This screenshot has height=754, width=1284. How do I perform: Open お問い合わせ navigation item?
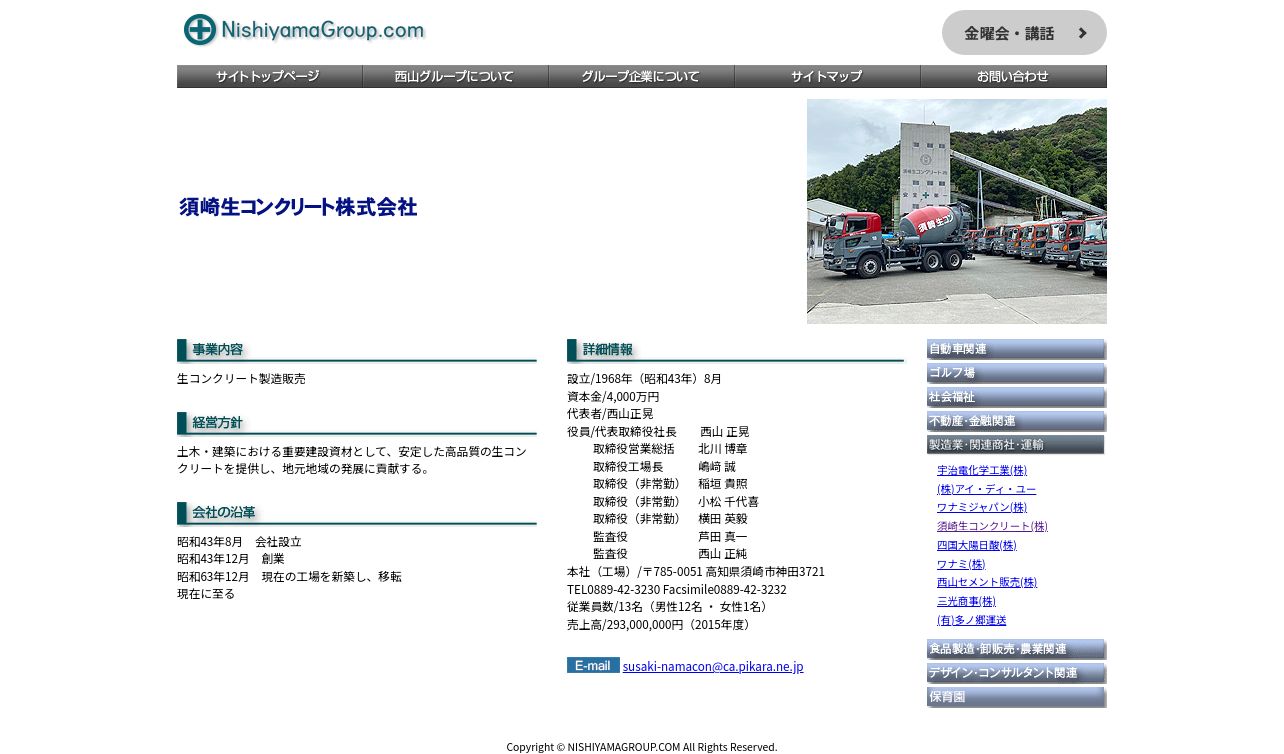pyautogui.click(x=1014, y=77)
